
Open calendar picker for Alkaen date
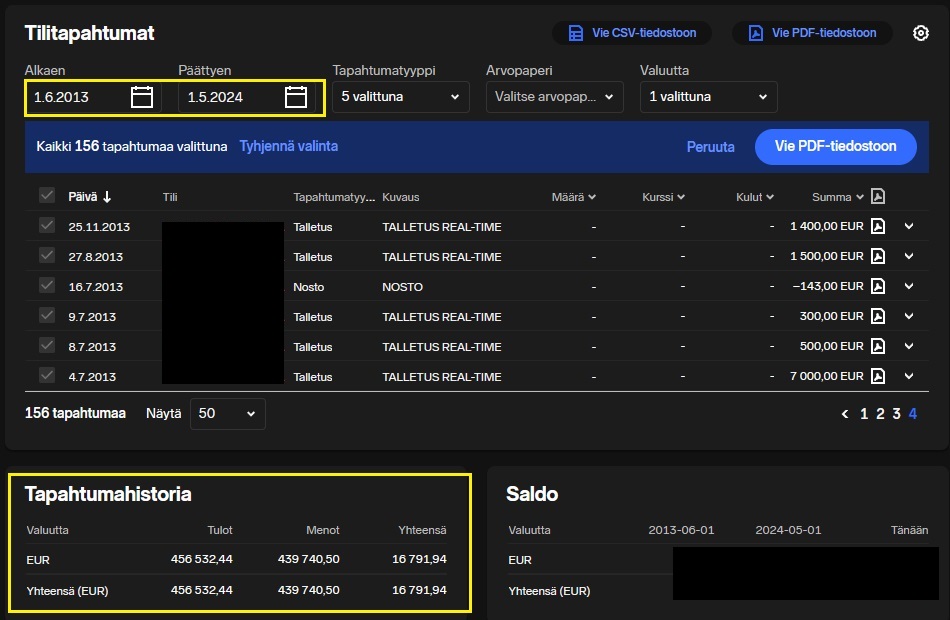[x=142, y=97]
